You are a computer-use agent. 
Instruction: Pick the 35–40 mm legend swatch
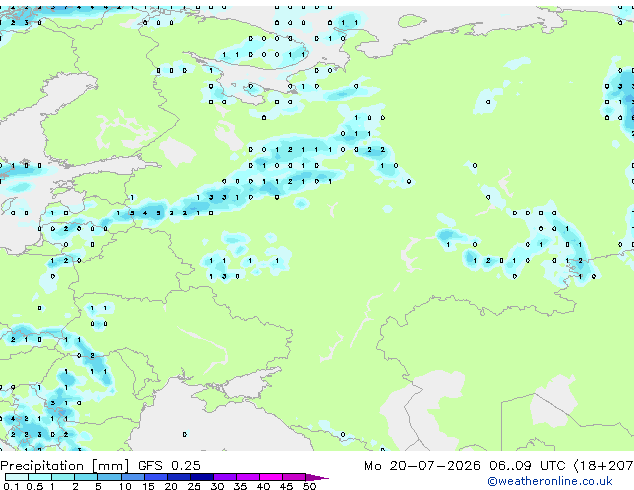point(248,477)
